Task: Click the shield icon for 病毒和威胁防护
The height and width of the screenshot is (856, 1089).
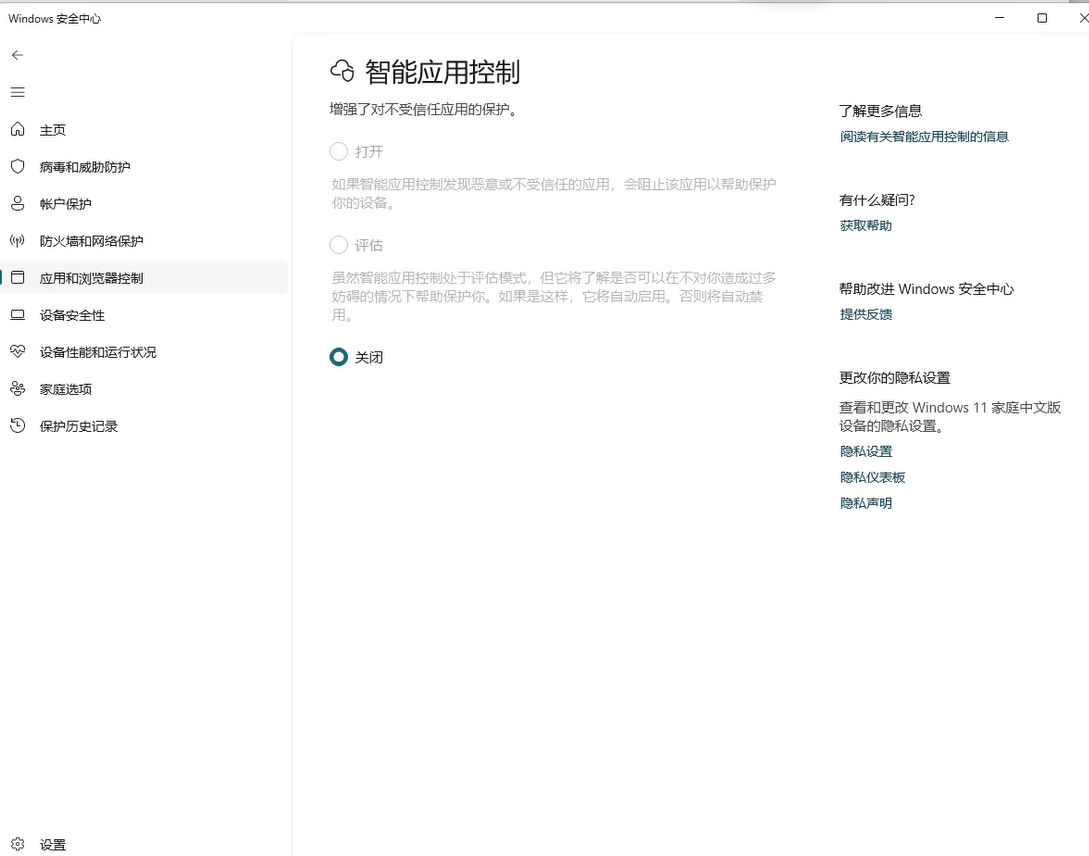Action: (17, 167)
